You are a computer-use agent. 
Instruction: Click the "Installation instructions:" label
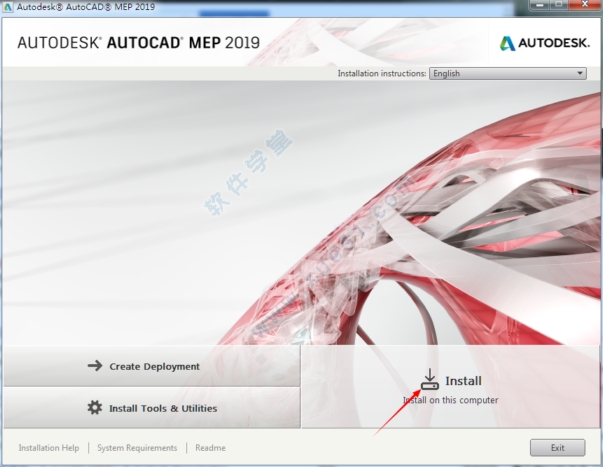tap(381, 73)
